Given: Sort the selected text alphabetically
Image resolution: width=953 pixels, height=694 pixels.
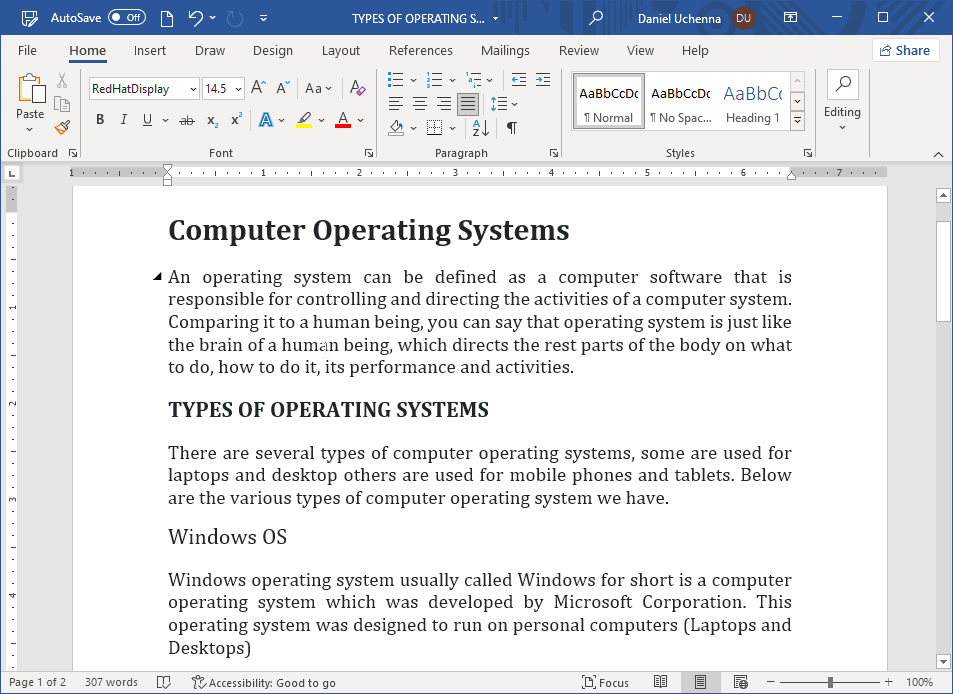Looking at the screenshot, I should [480, 127].
